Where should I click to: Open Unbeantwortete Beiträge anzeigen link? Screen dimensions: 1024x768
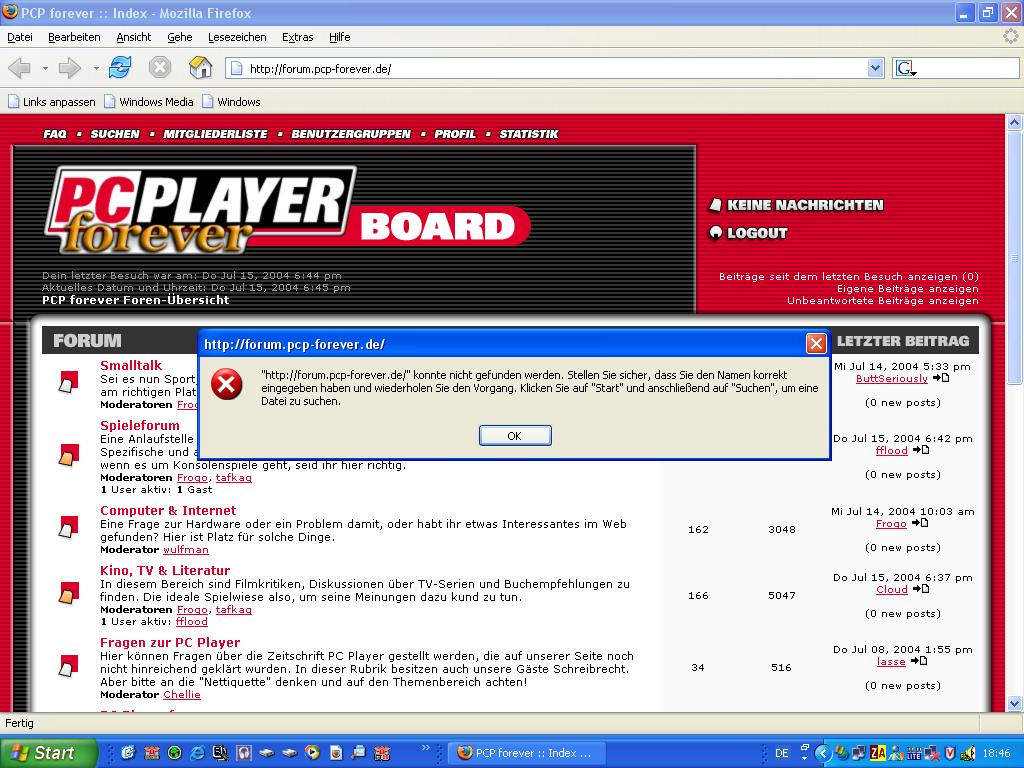click(883, 300)
